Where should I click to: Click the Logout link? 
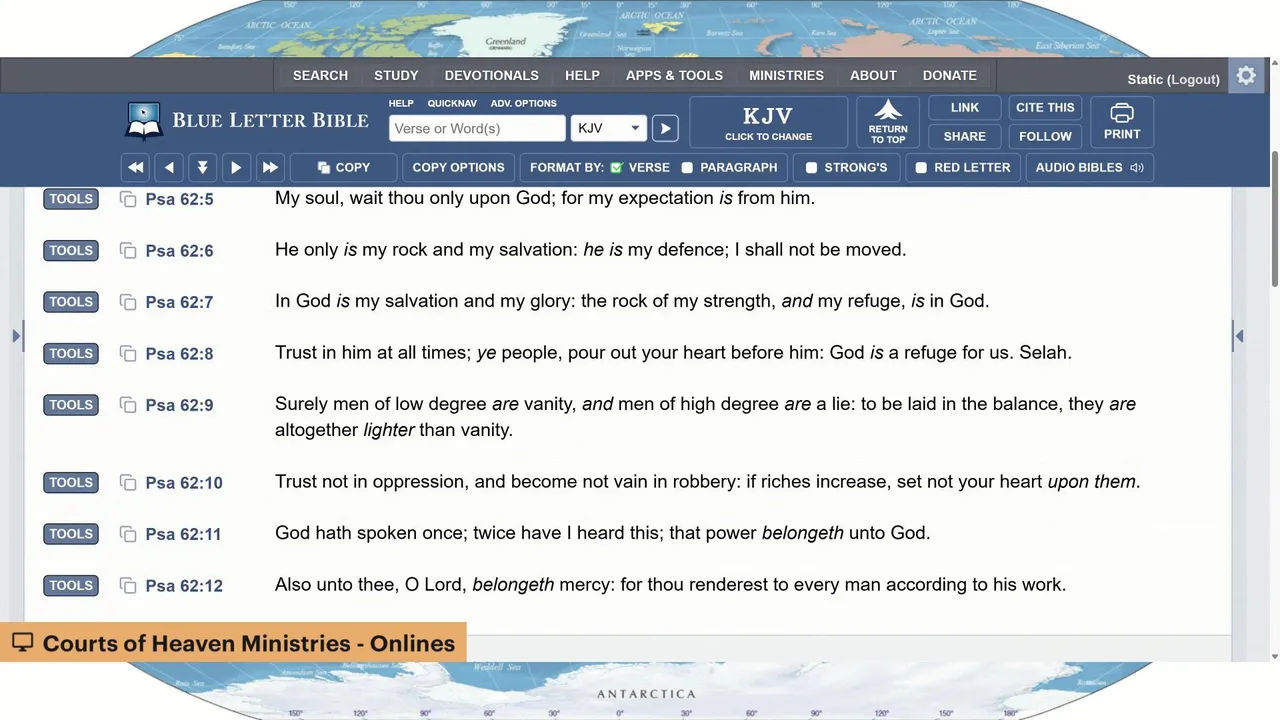[x=1194, y=80]
